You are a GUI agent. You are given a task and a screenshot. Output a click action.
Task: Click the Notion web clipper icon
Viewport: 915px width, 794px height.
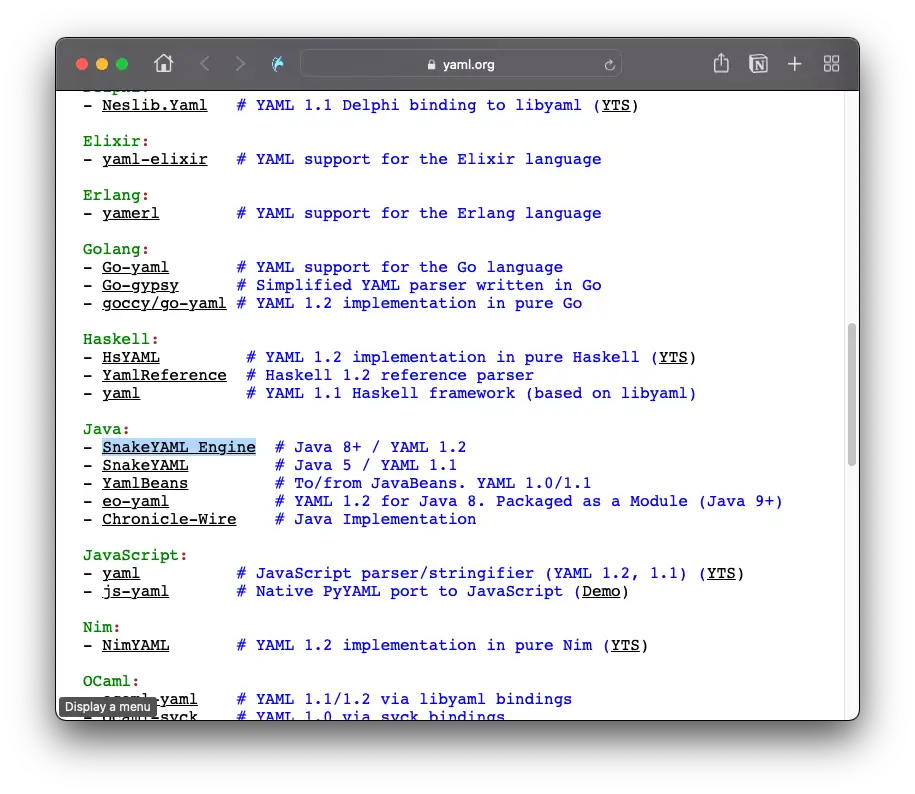click(x=758, y=64)
